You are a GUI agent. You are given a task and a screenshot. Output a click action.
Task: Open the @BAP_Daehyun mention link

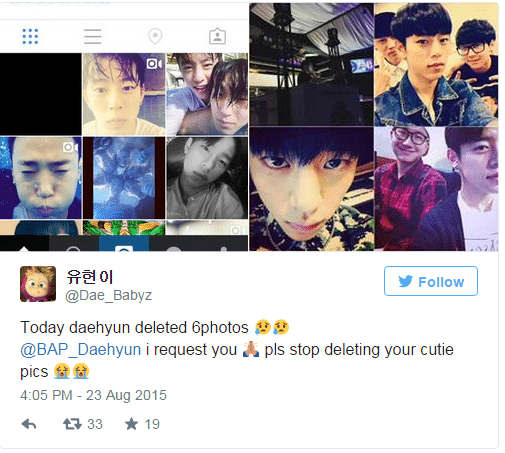pyautogui.click(x=81, y=350)
